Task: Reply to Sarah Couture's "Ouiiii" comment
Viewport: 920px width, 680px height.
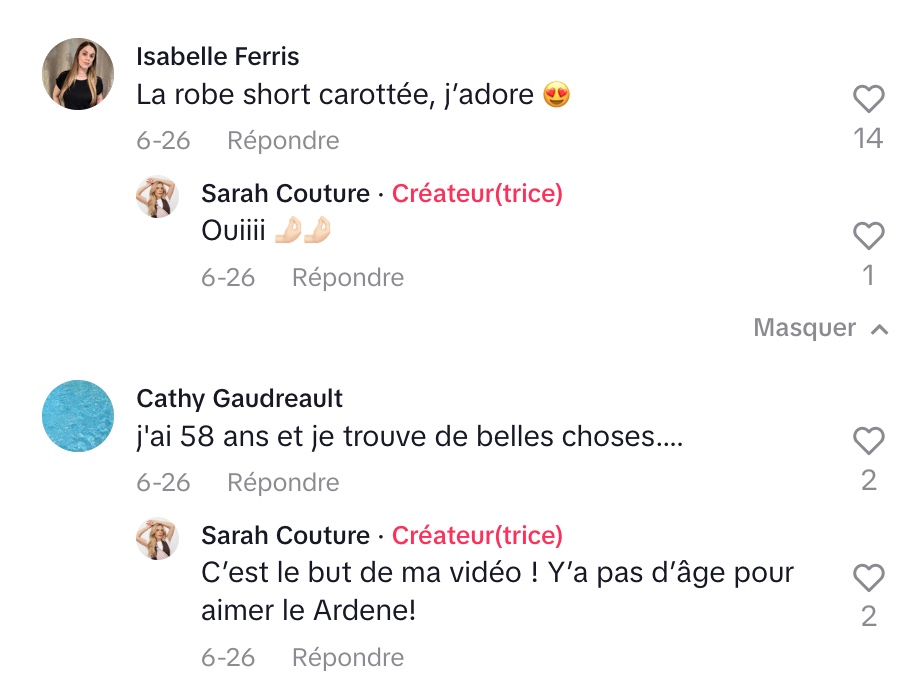Action: pyautogui.click(x=348, y=277)
